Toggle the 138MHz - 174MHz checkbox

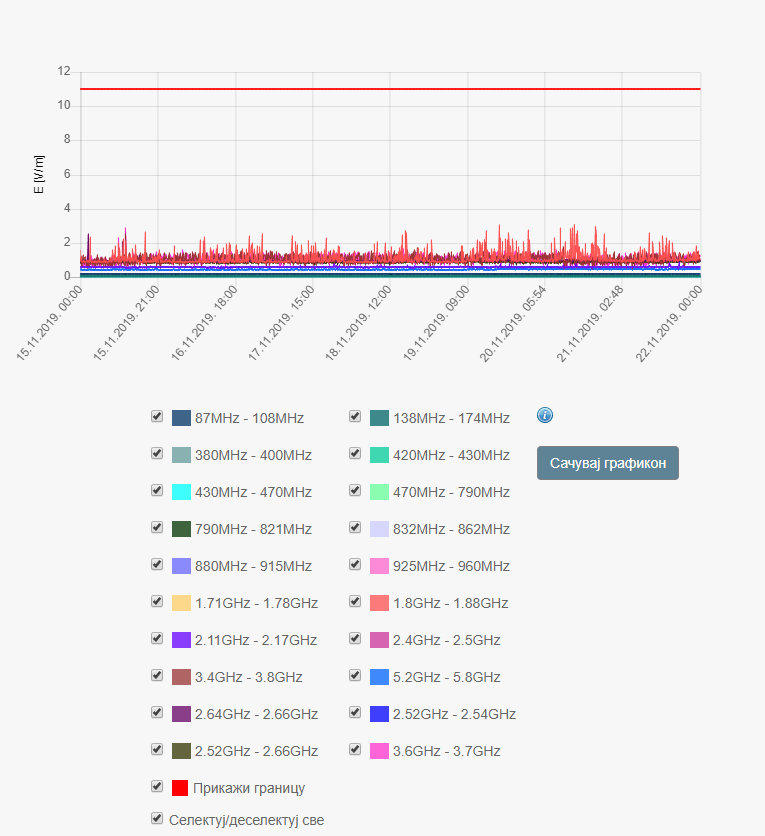point(355,417)
